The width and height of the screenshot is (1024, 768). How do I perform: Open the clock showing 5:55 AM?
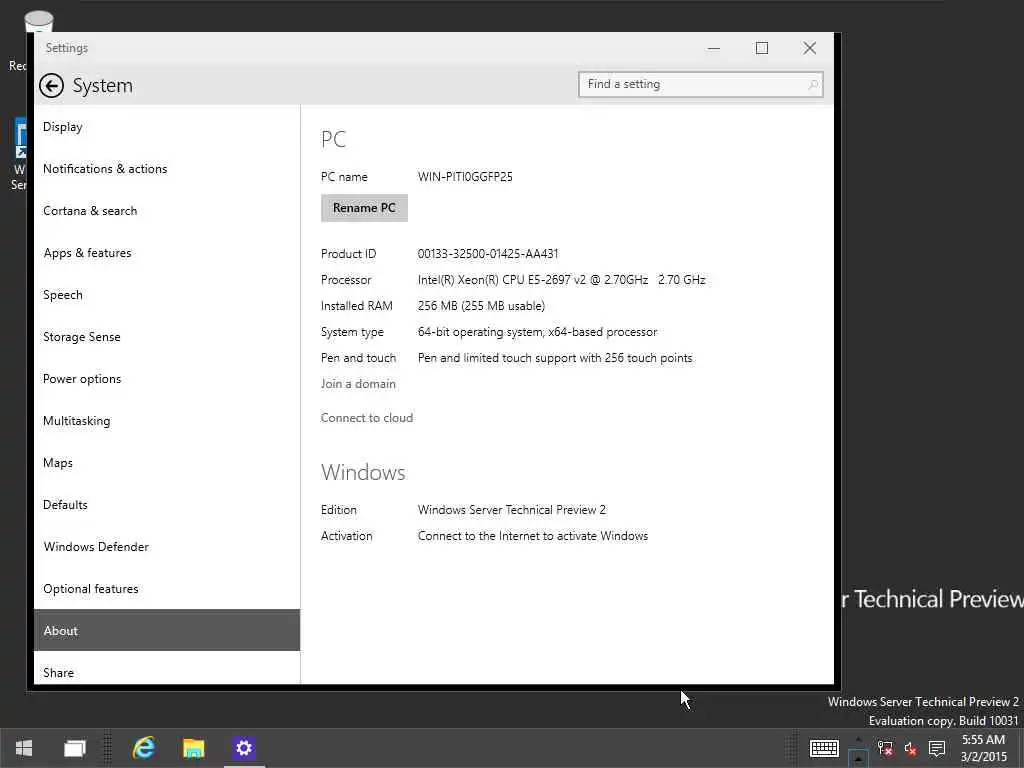(x=984, y=748)
